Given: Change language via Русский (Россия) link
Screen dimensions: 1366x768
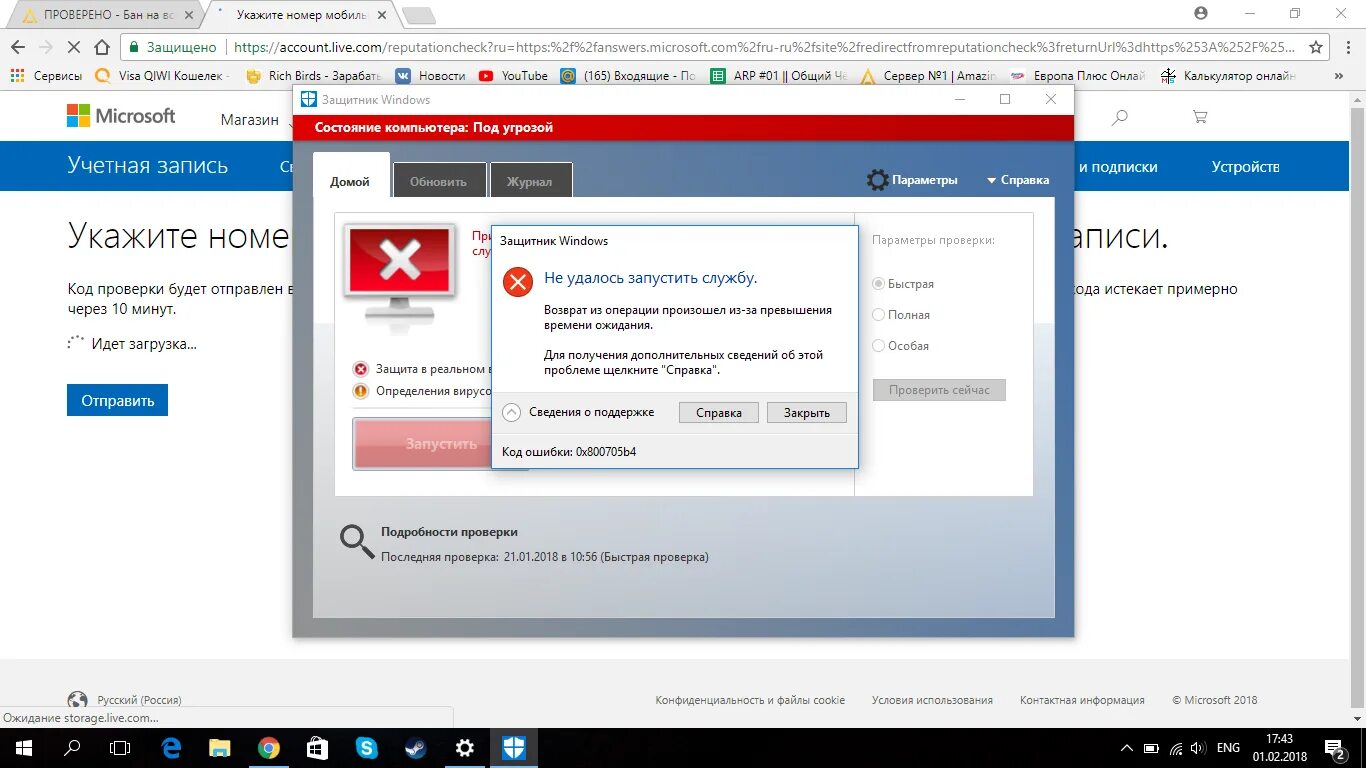Looking at the screenshot, I should 125,700.
